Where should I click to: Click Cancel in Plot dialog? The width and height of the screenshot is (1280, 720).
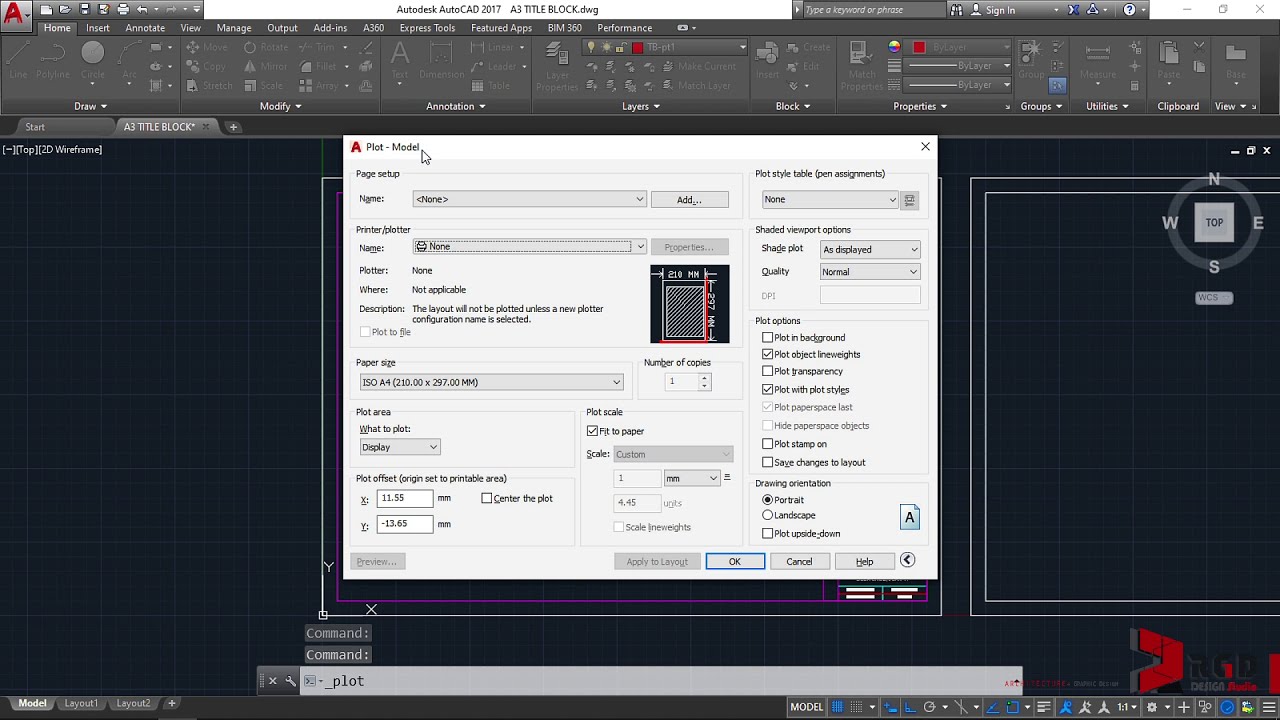pyautogui.click(x=799, y=561)
